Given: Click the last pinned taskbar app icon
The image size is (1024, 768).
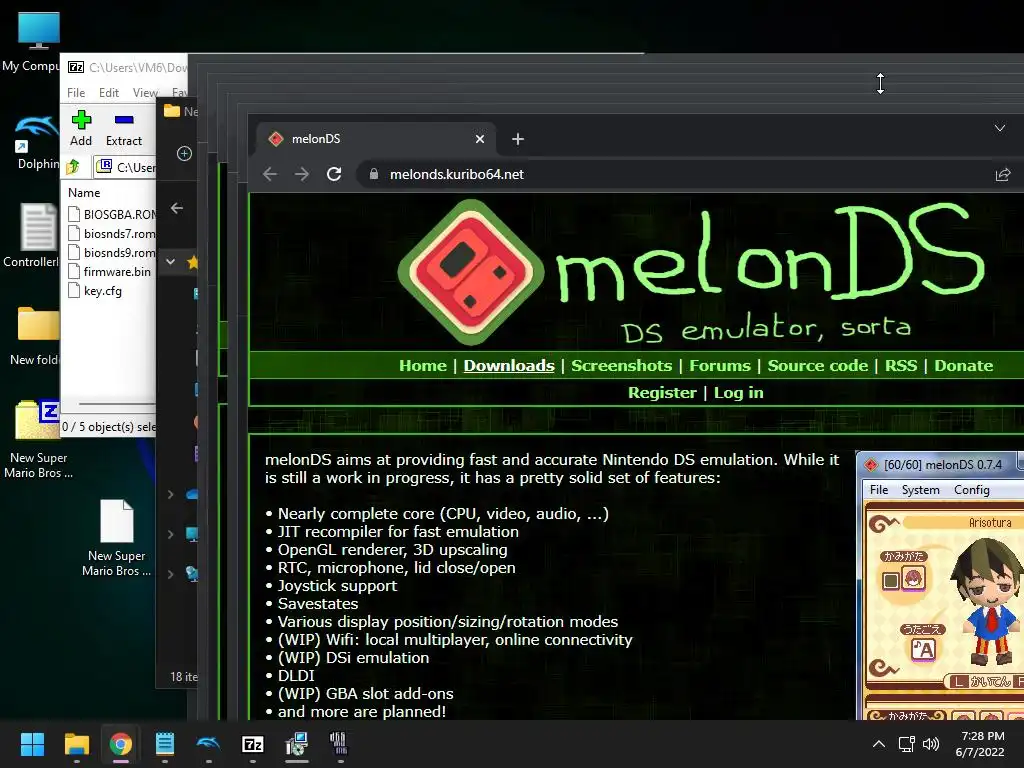Looking at the screenshot, I should pos(339,744).
